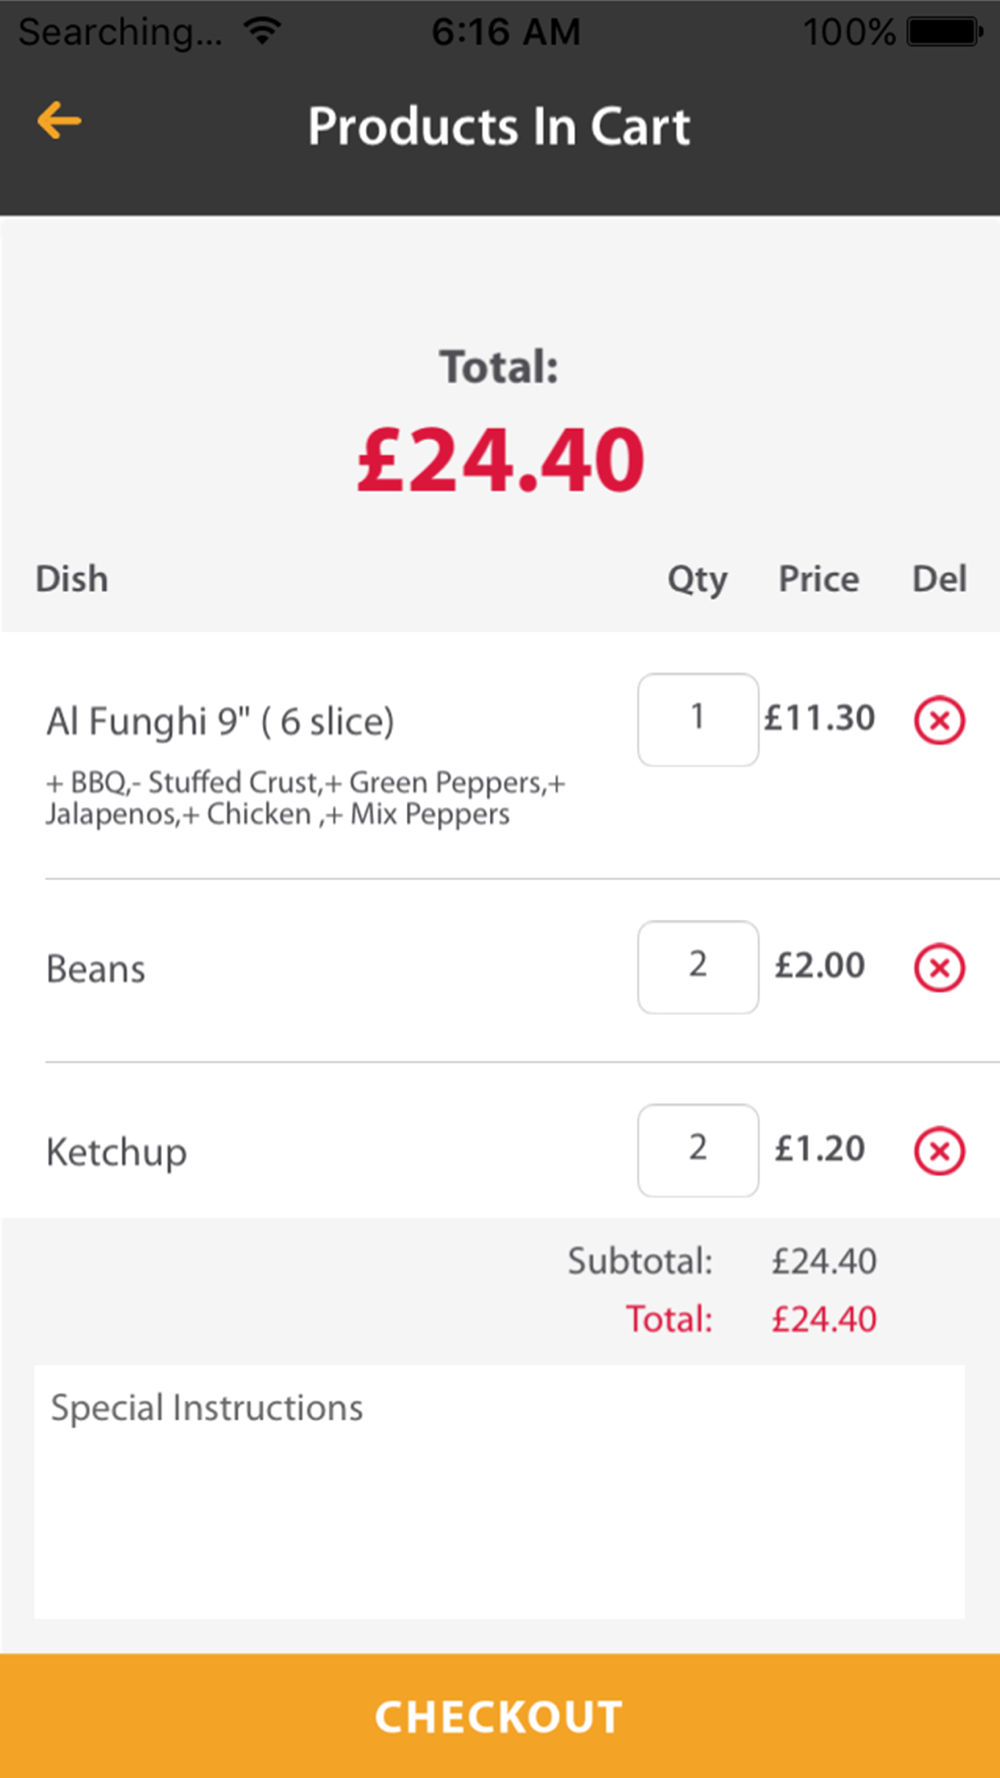Remove Ketchup item from cart
This screenshot has width=1000, height=1778.
pyautogui.click(x=939, y=1151)
